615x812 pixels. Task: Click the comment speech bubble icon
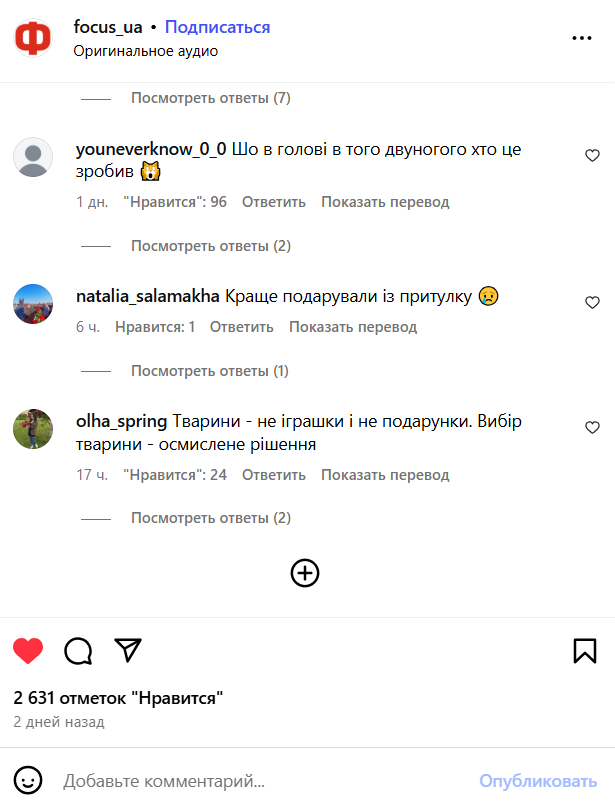point(78,651)
